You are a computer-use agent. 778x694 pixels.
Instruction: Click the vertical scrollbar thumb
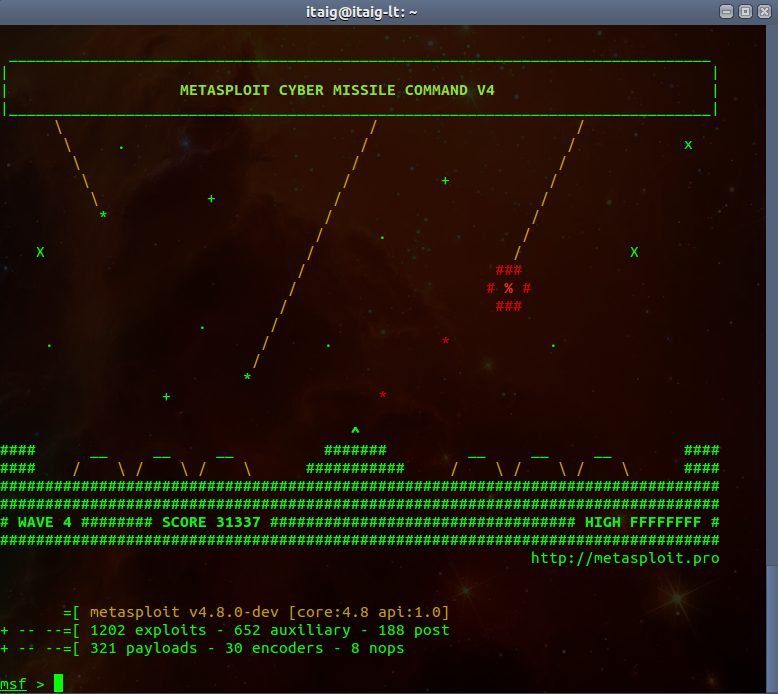coord(772,629)
